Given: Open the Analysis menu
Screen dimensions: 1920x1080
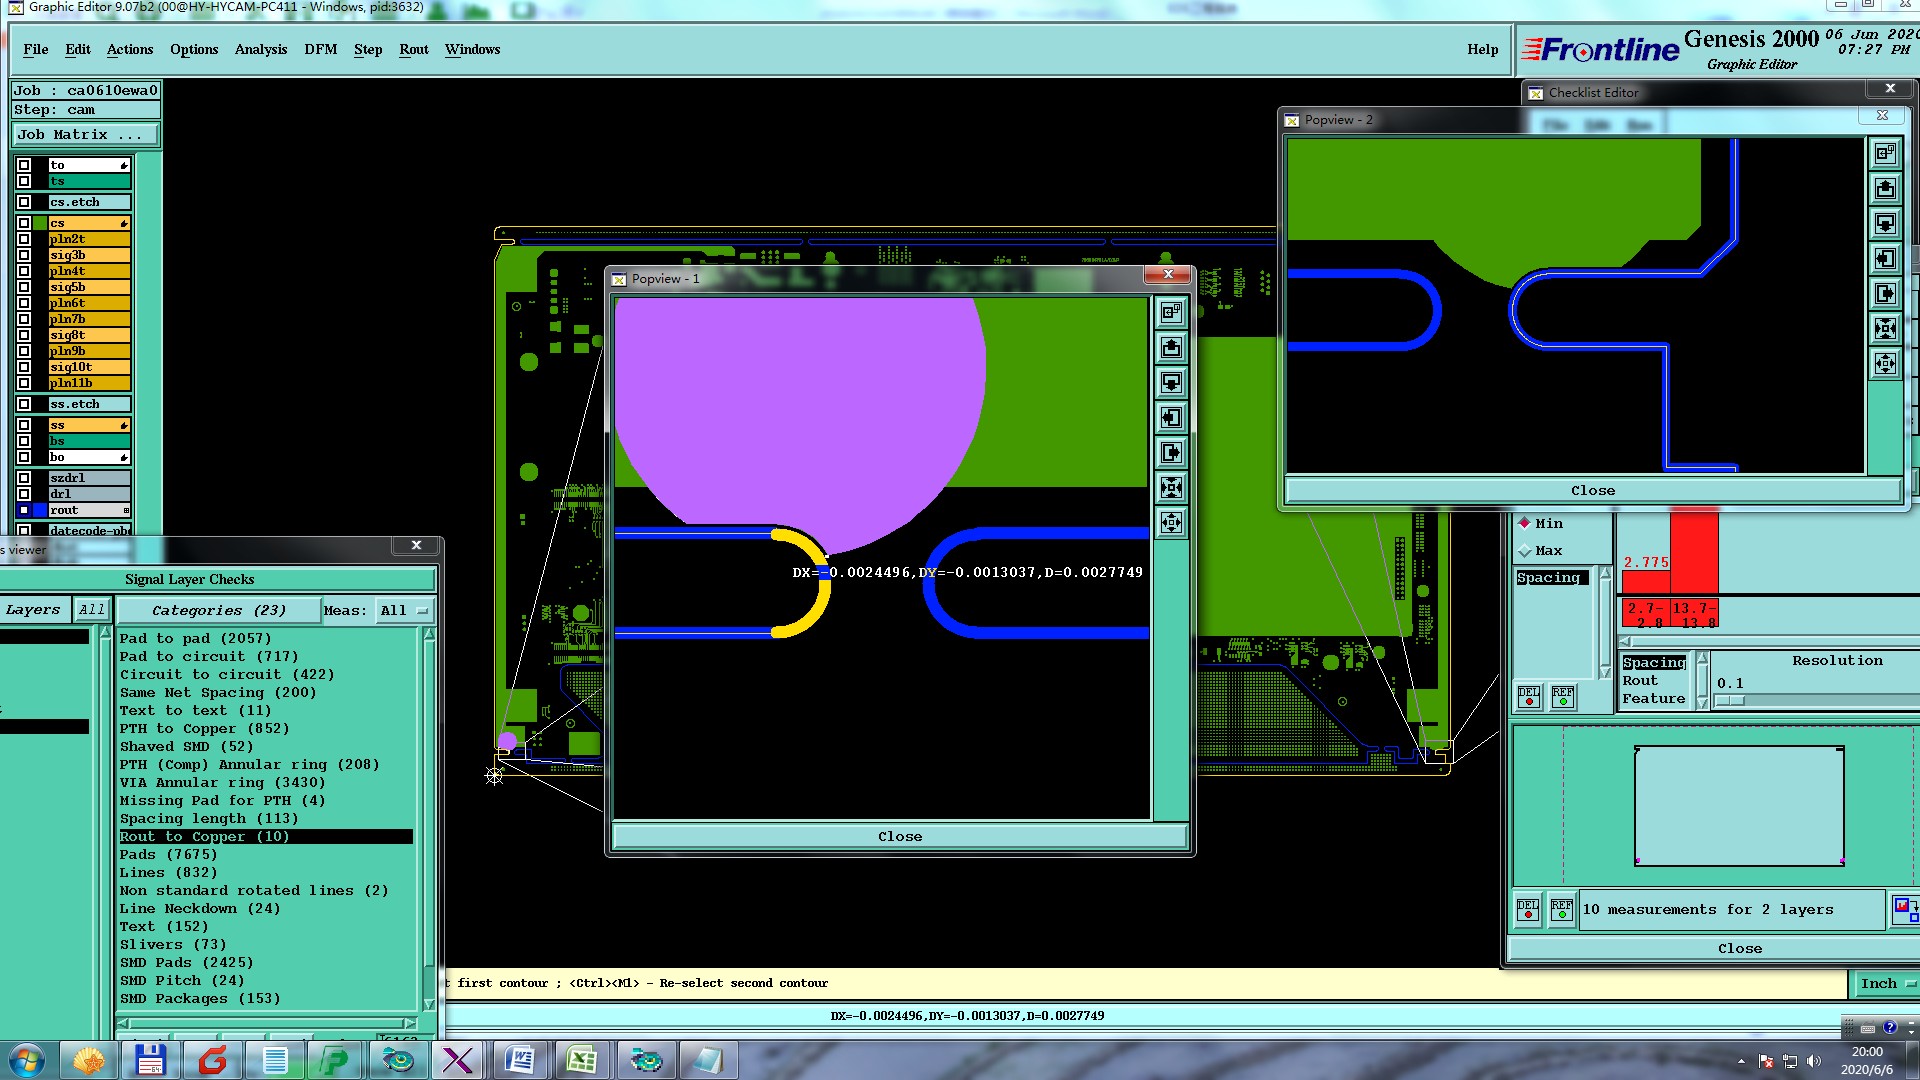Looking at the screenshot, I should pos(260,49).
